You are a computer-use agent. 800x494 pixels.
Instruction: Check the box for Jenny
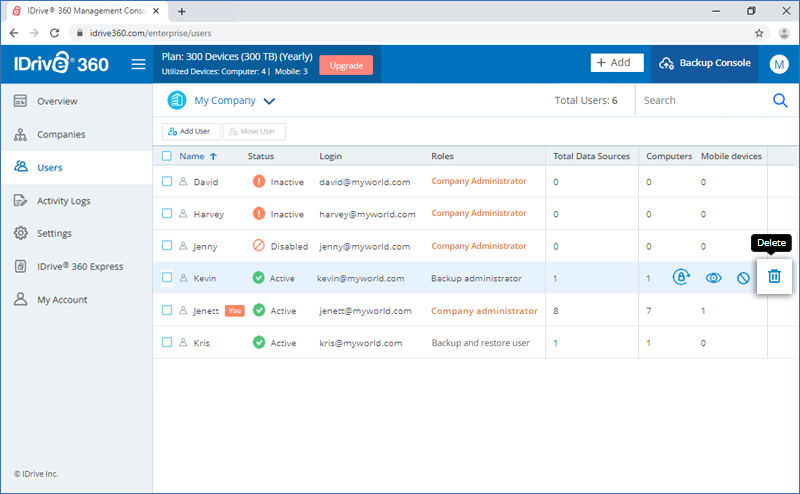167,245
